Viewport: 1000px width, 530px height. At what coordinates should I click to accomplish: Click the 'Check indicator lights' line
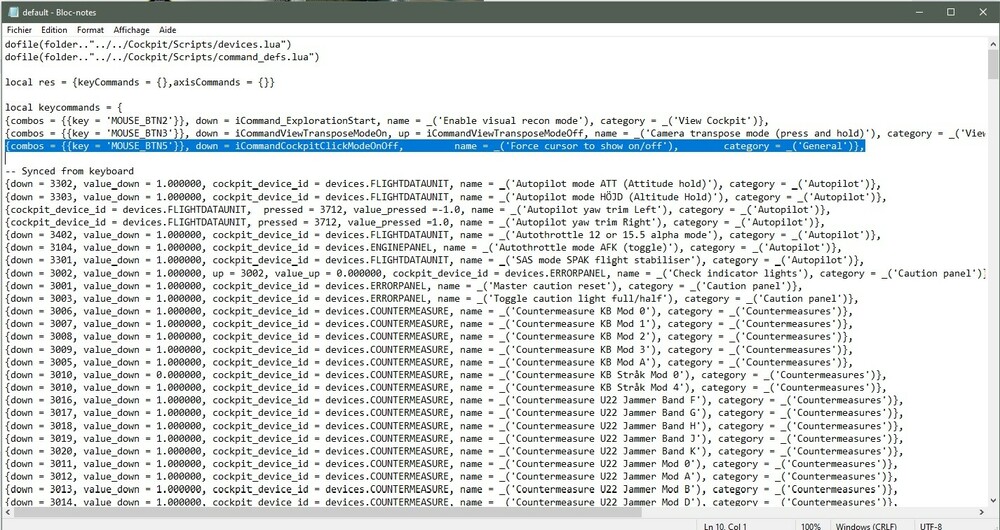tap(496, 273)
